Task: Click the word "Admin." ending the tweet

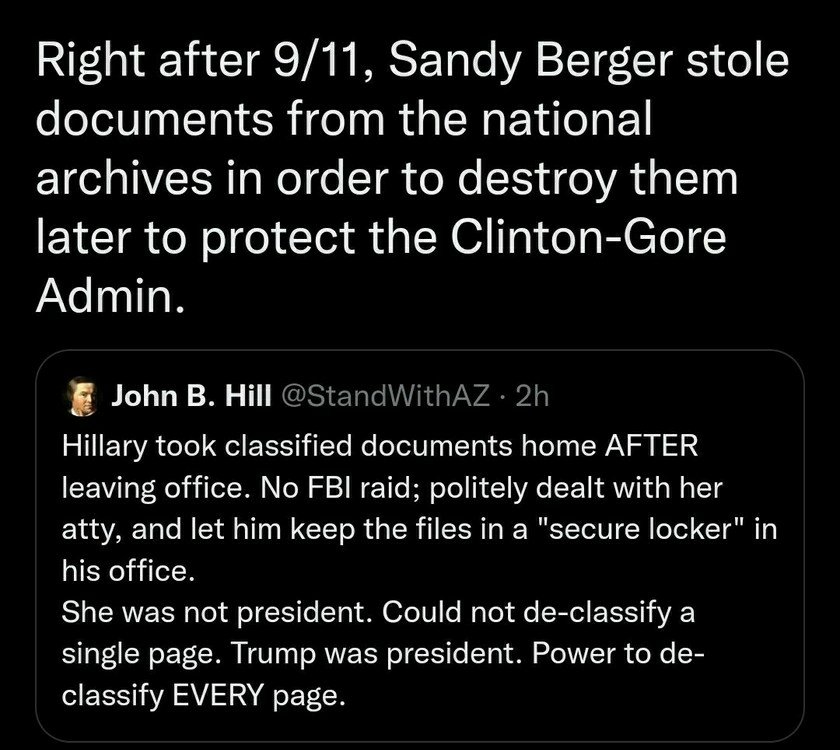Action: click(110, 296)
